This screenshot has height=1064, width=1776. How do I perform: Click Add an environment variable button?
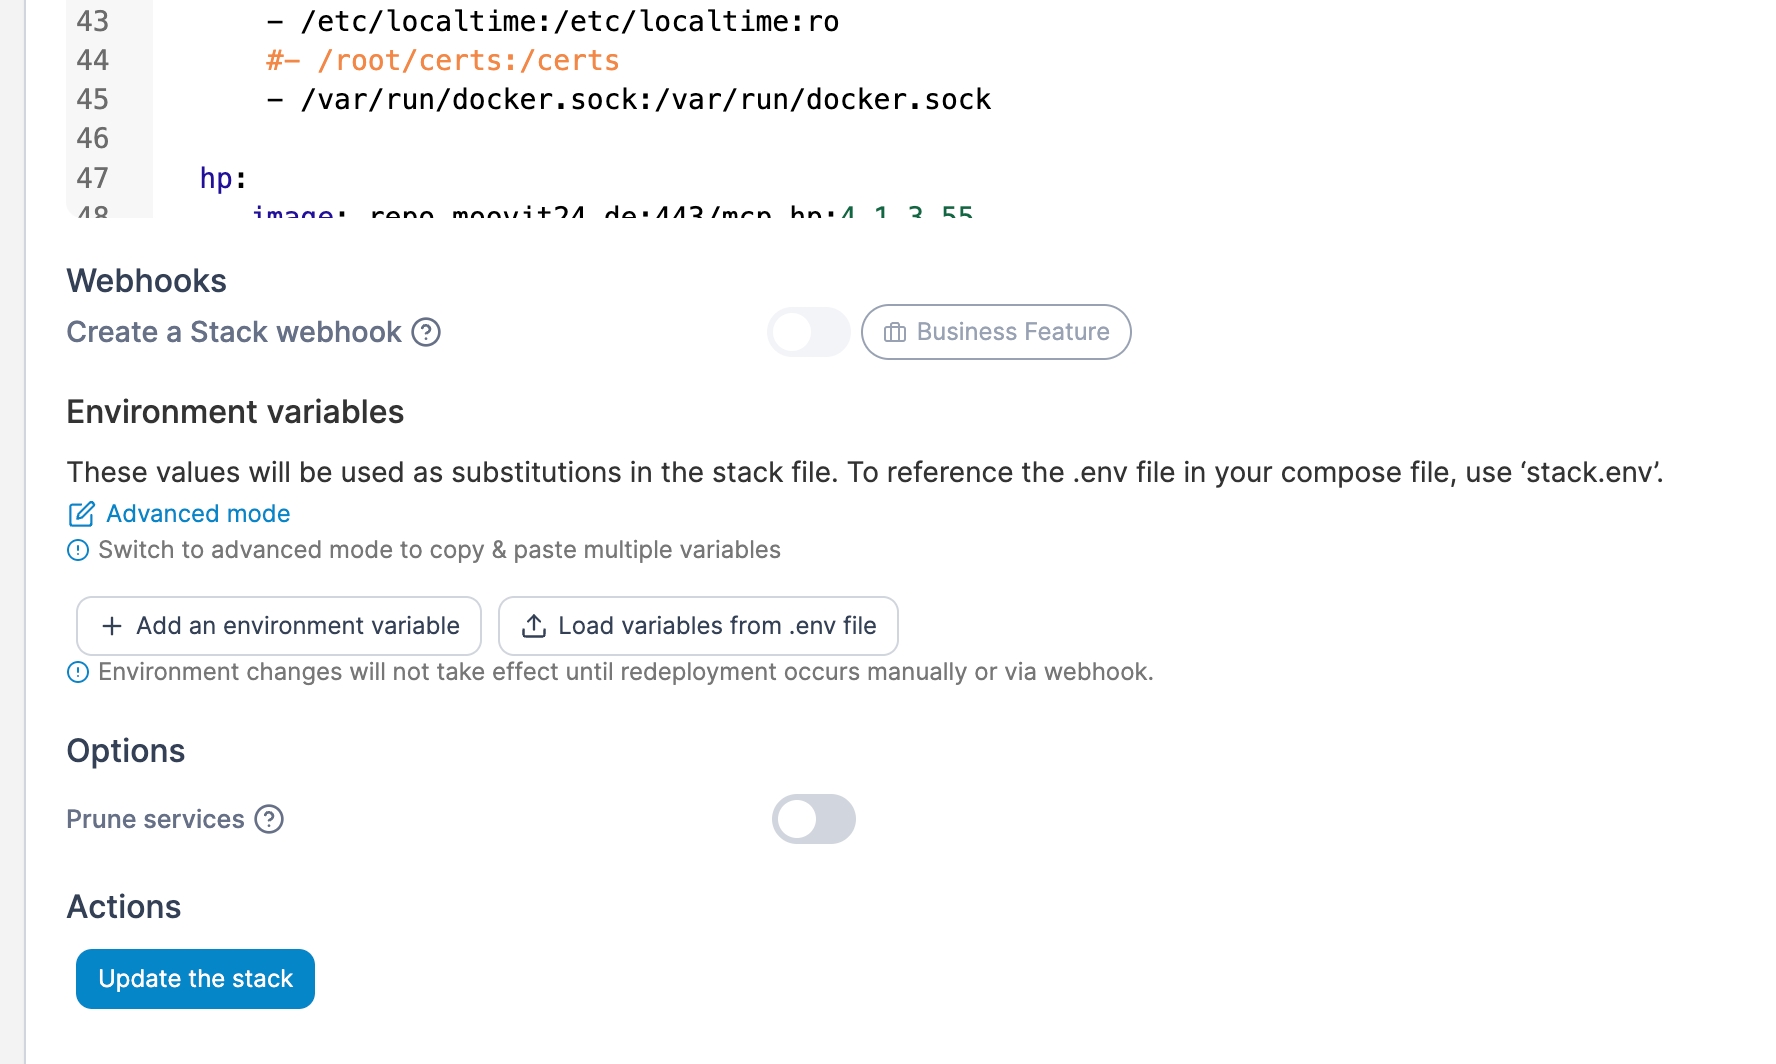(279, 626)
